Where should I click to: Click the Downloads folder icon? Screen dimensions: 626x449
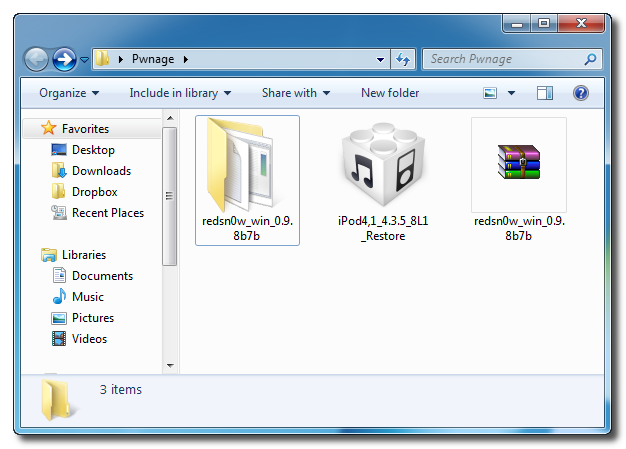[x=59, y=170]
